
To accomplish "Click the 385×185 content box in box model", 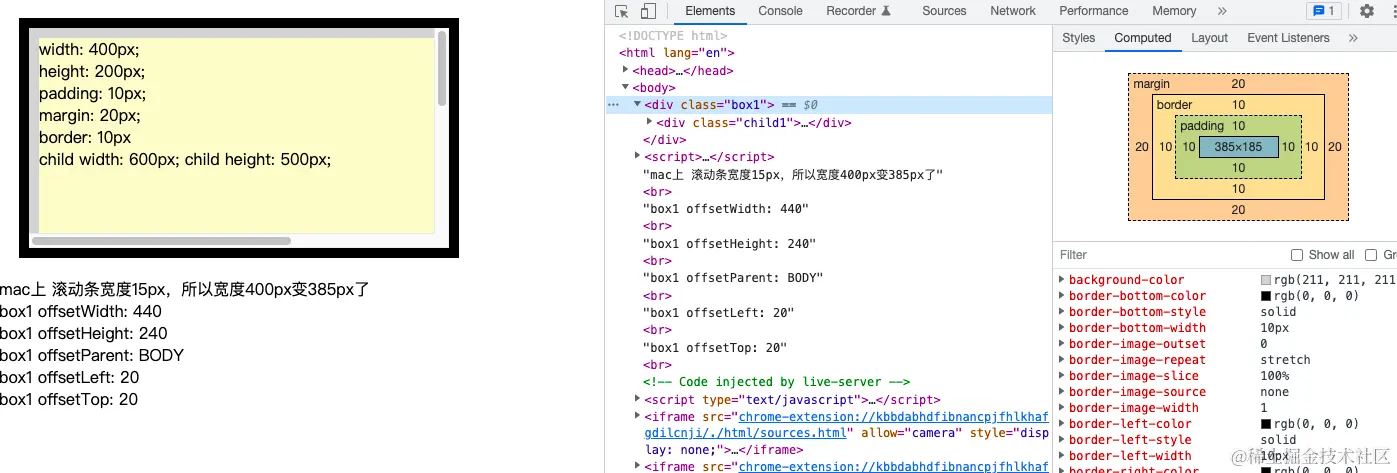I will 1238,147.
